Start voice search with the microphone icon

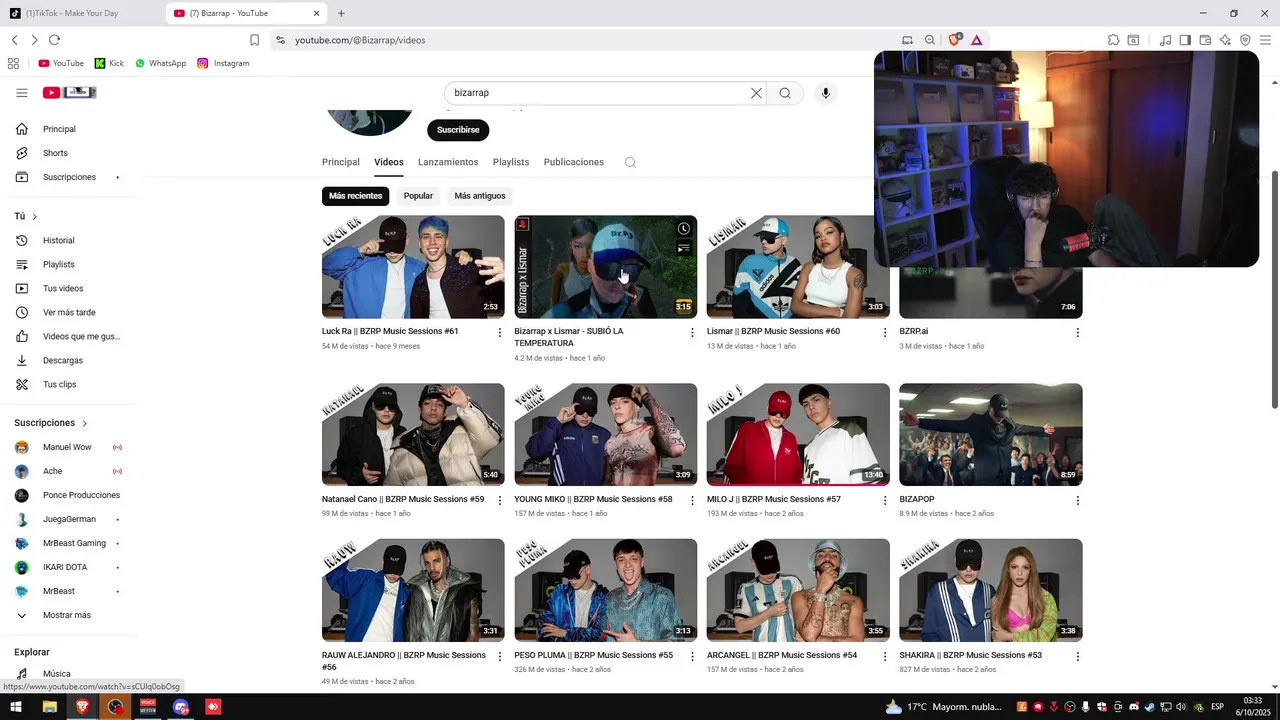pyautogui.click(x=825, y=93)
